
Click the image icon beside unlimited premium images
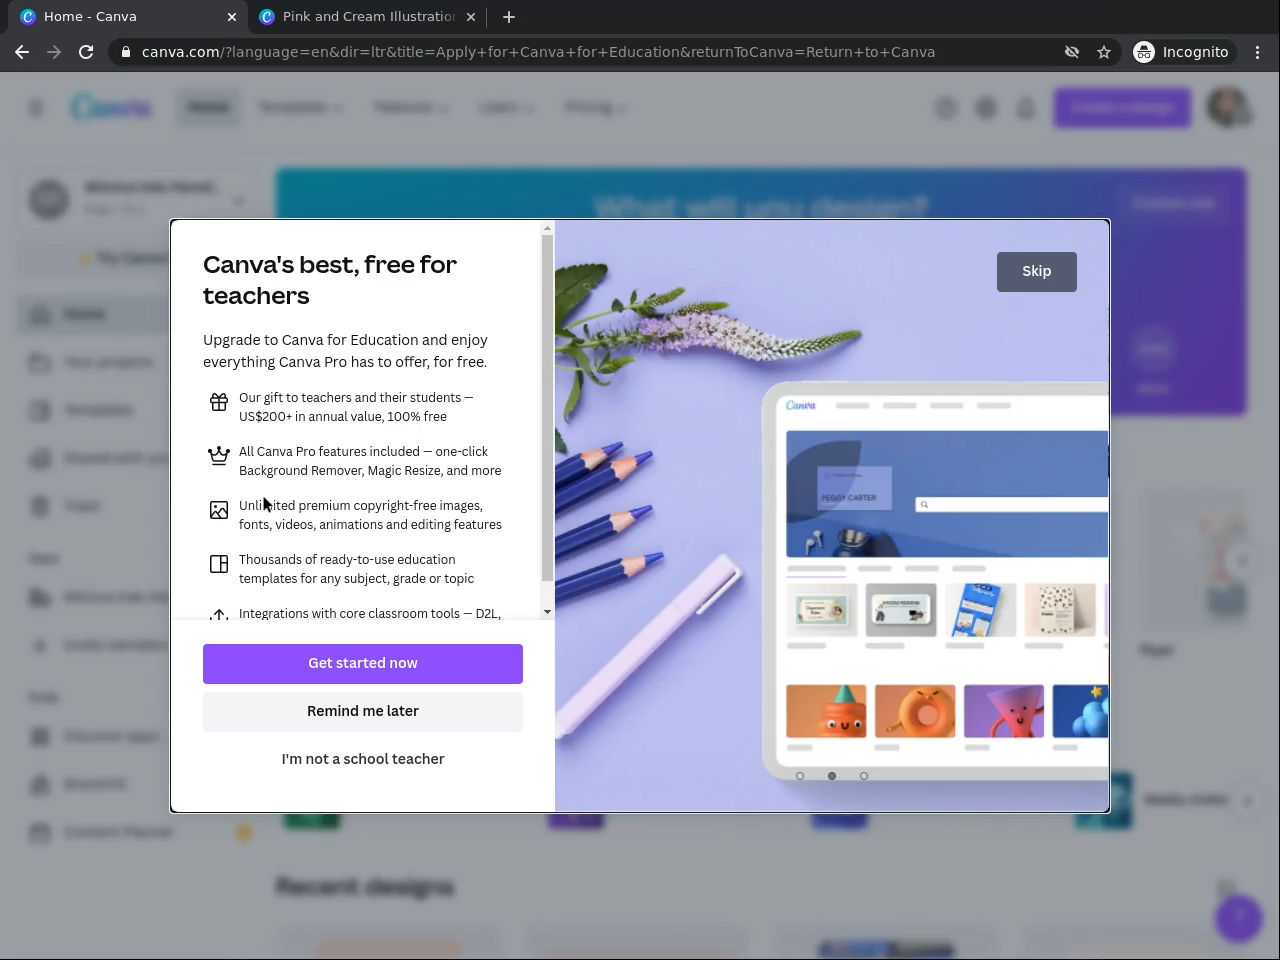(219, 510)
